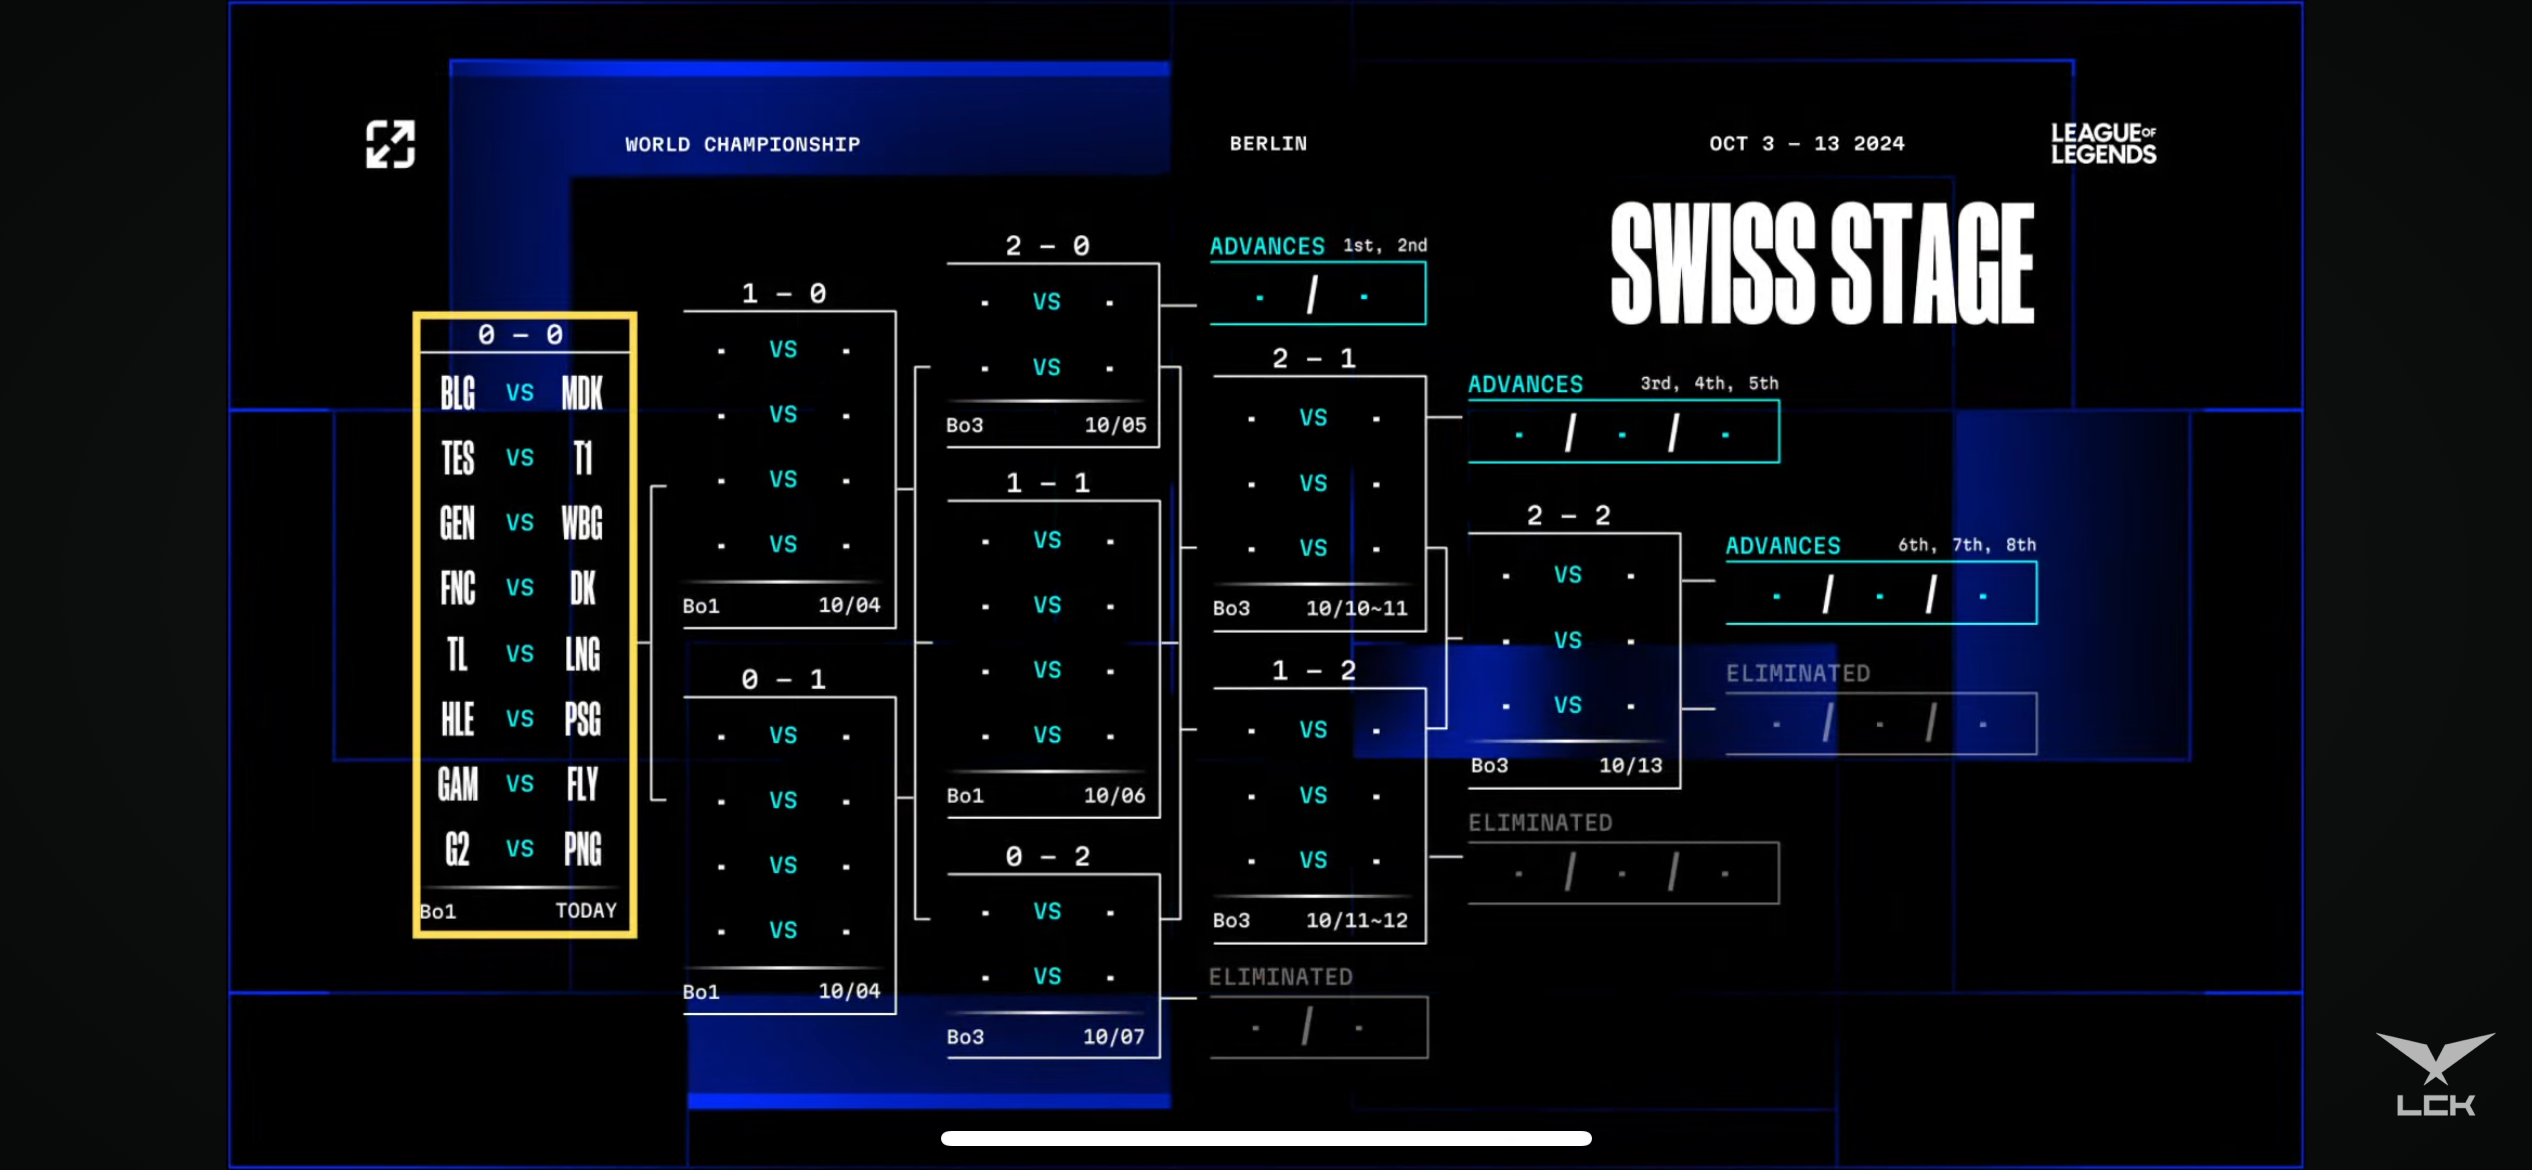Viewport: 2532px width, 1170px height.
Task: Select the PSG team name
Action: [x=583, y=719]
